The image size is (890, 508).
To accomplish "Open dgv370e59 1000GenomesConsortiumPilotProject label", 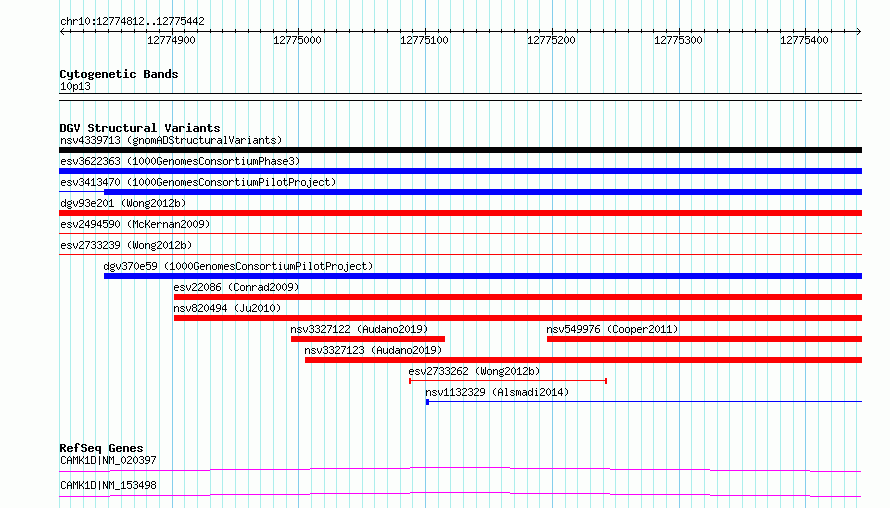I will point(238,266).
